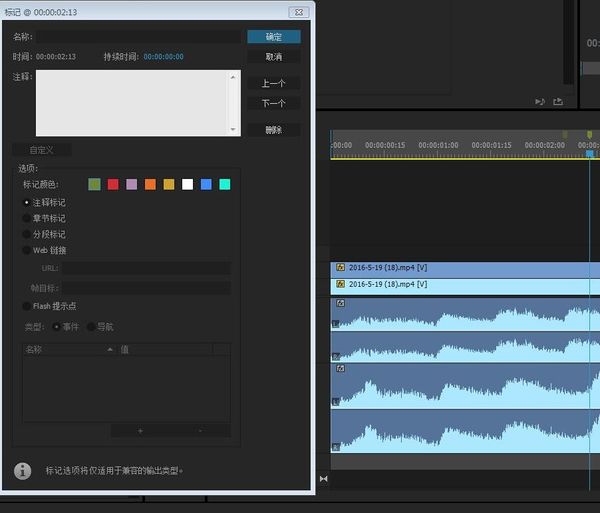The width and height of the screenshot is (600, 513).
Task: Select the 注释标记 comment marker option
Action: point(27,202)
